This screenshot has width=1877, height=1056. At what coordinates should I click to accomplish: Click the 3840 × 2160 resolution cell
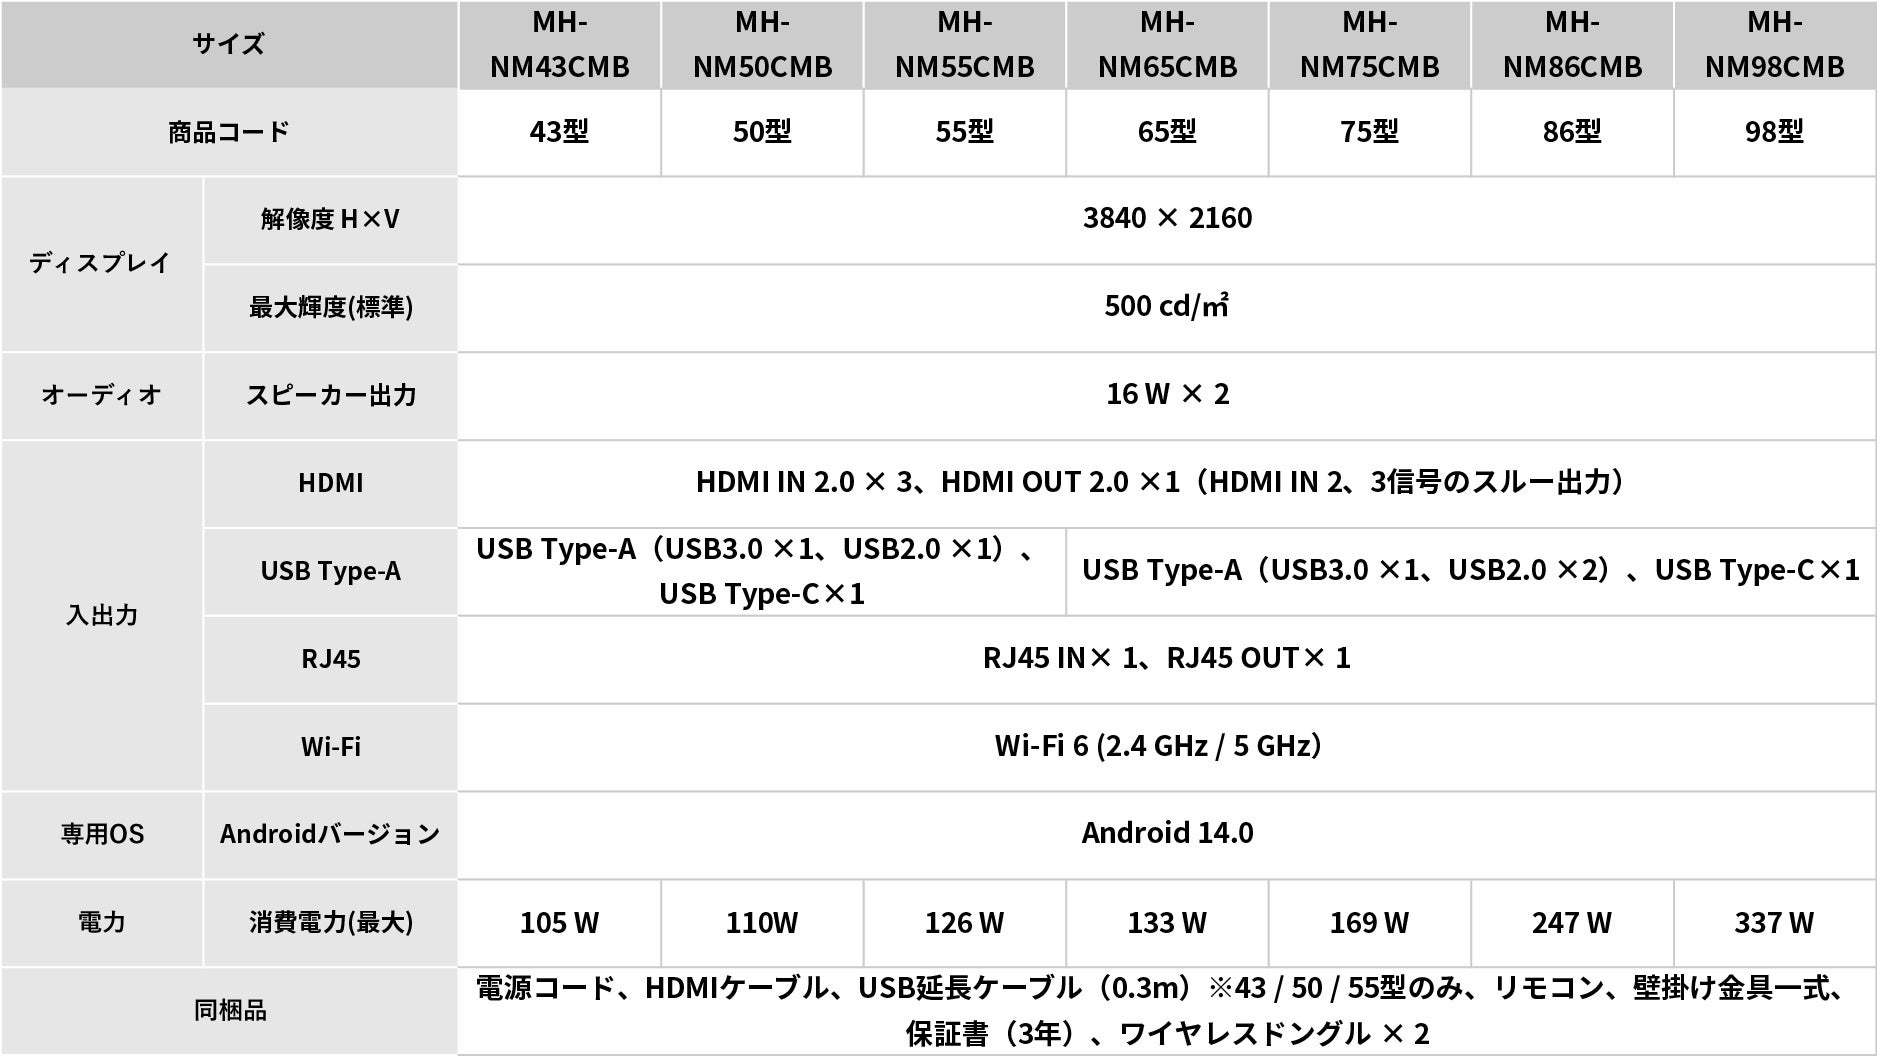click(x=1167, y=218)
